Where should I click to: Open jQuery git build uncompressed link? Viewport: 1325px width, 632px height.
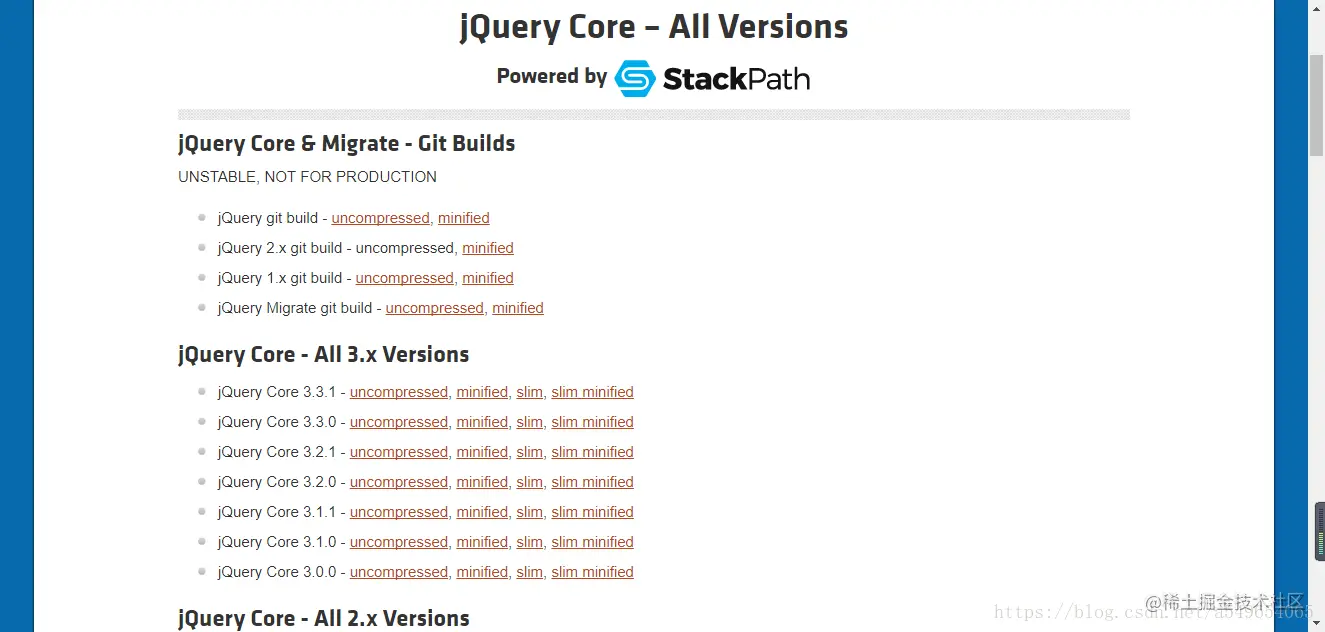381,218
